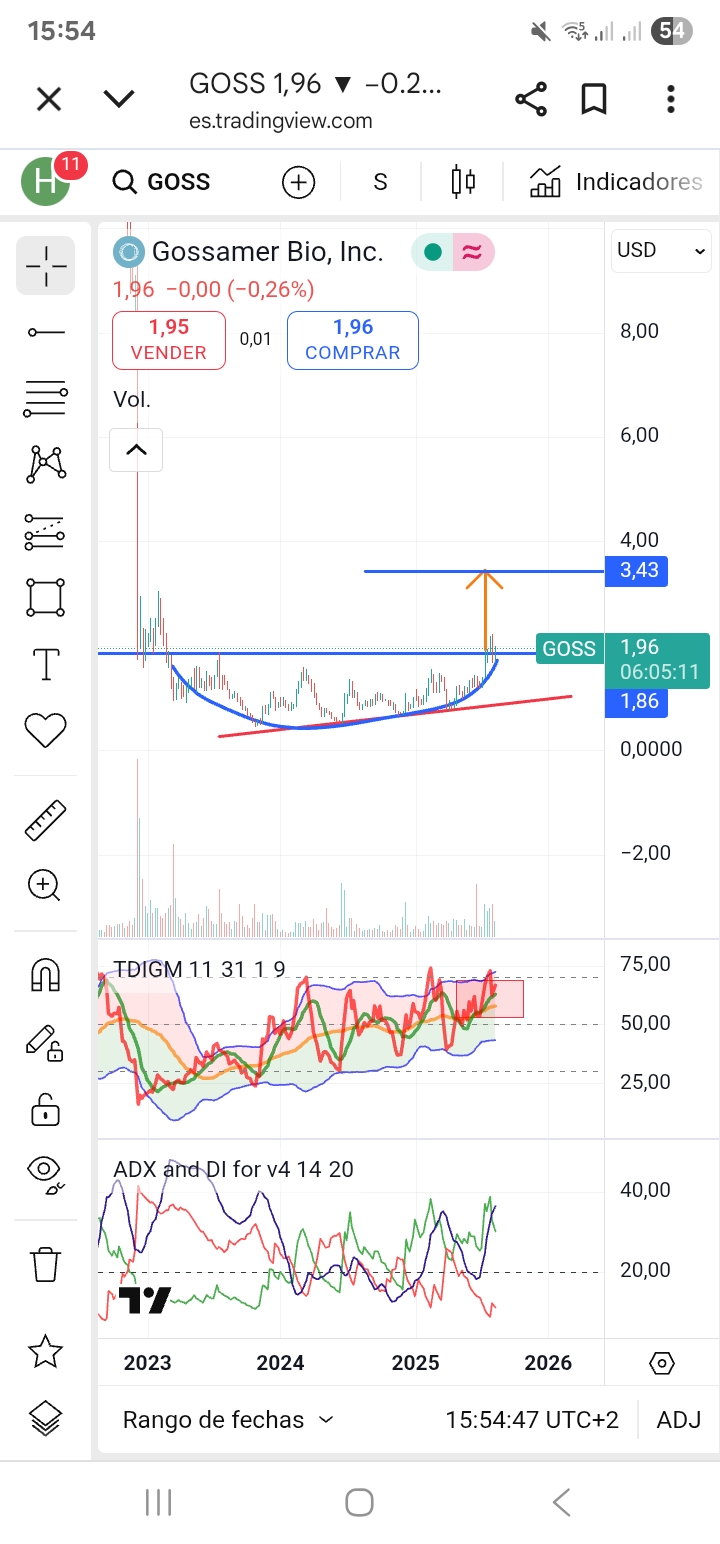720x1544 pixels.
Task: Click the es.tradingview.com URL text
Action: pyautogui.click(x=281, y=121)
